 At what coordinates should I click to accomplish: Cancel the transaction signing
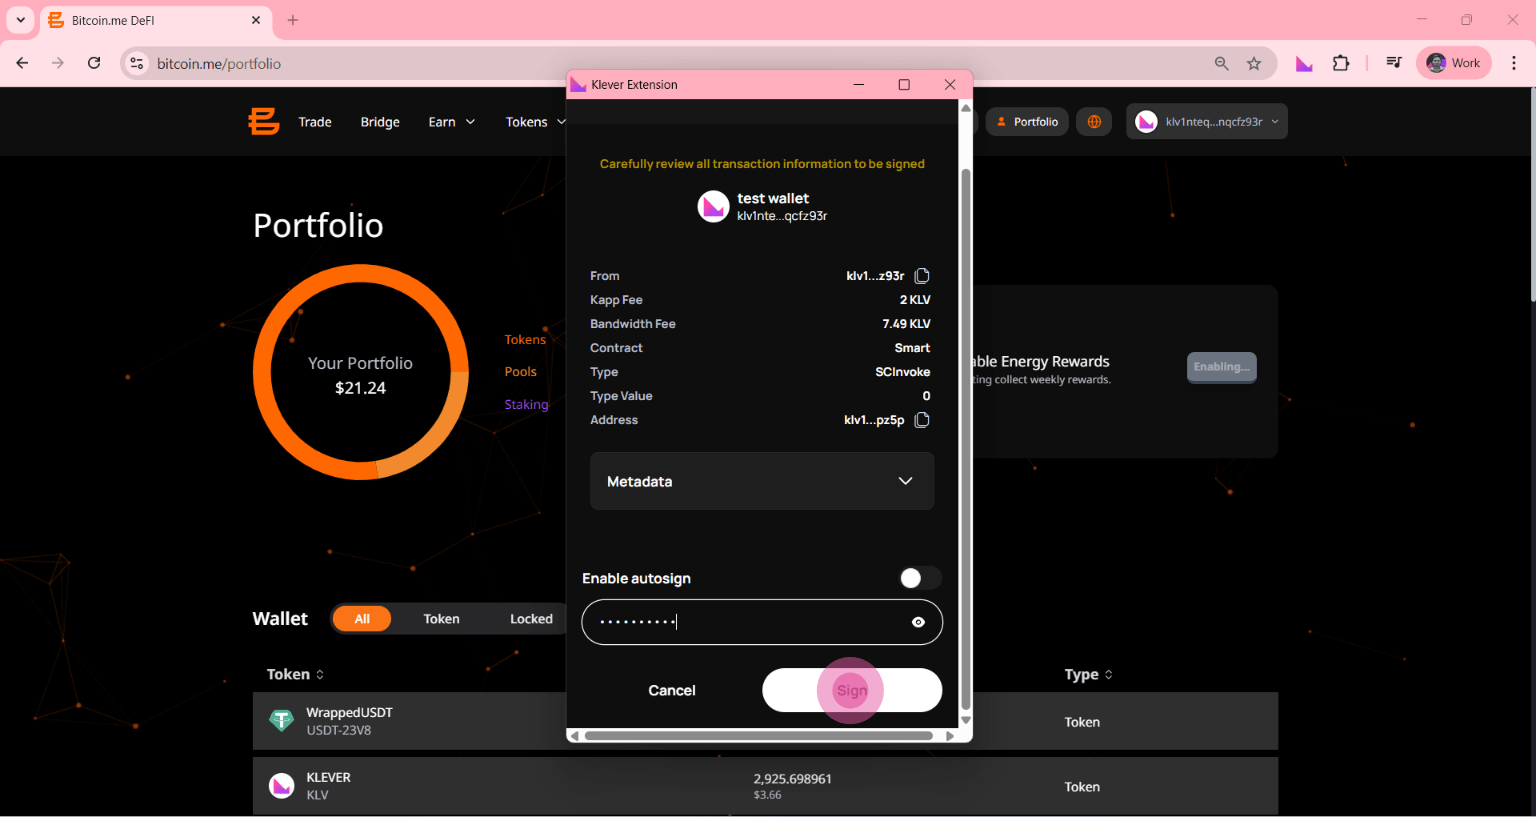coord(672,690)
